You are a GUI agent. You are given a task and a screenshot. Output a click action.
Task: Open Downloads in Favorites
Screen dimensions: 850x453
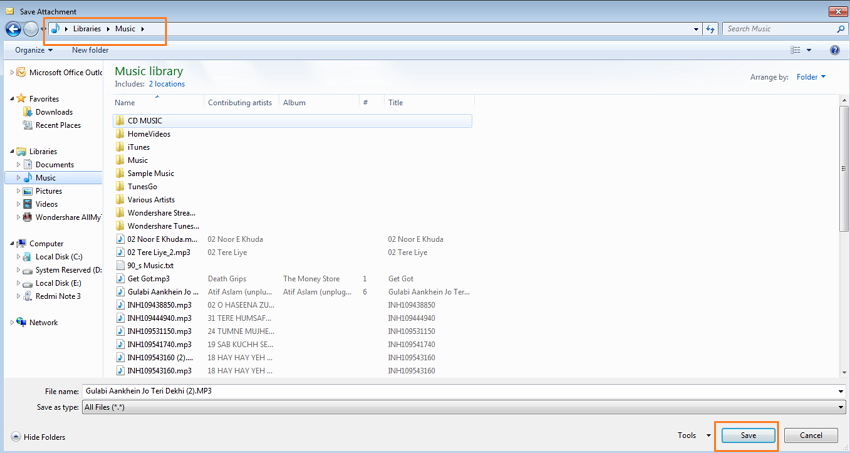[x=54, y=112]
